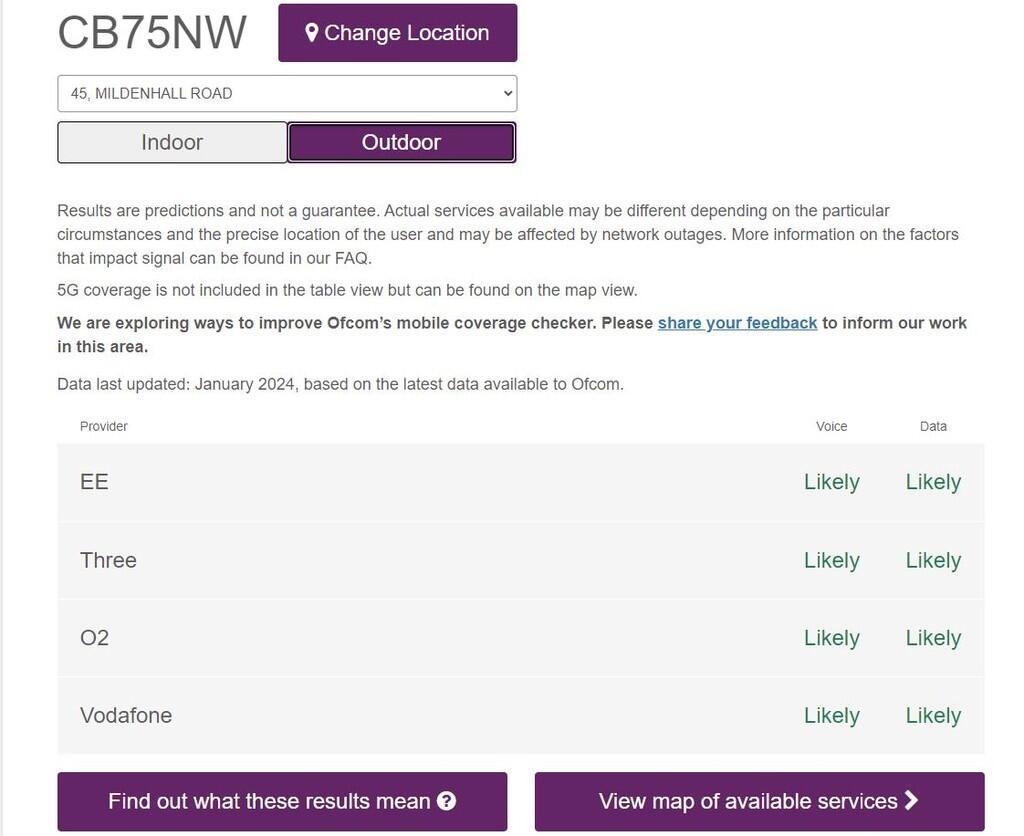
Task: Click the Provider column header
Action: click(x=104, y=426)
